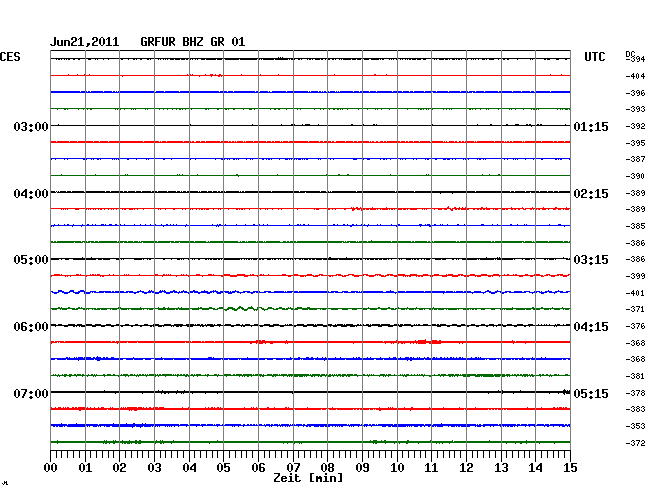This screenshot has width=650, height=494.
Task: Select DC offset value -372
Action: point(635,443)
